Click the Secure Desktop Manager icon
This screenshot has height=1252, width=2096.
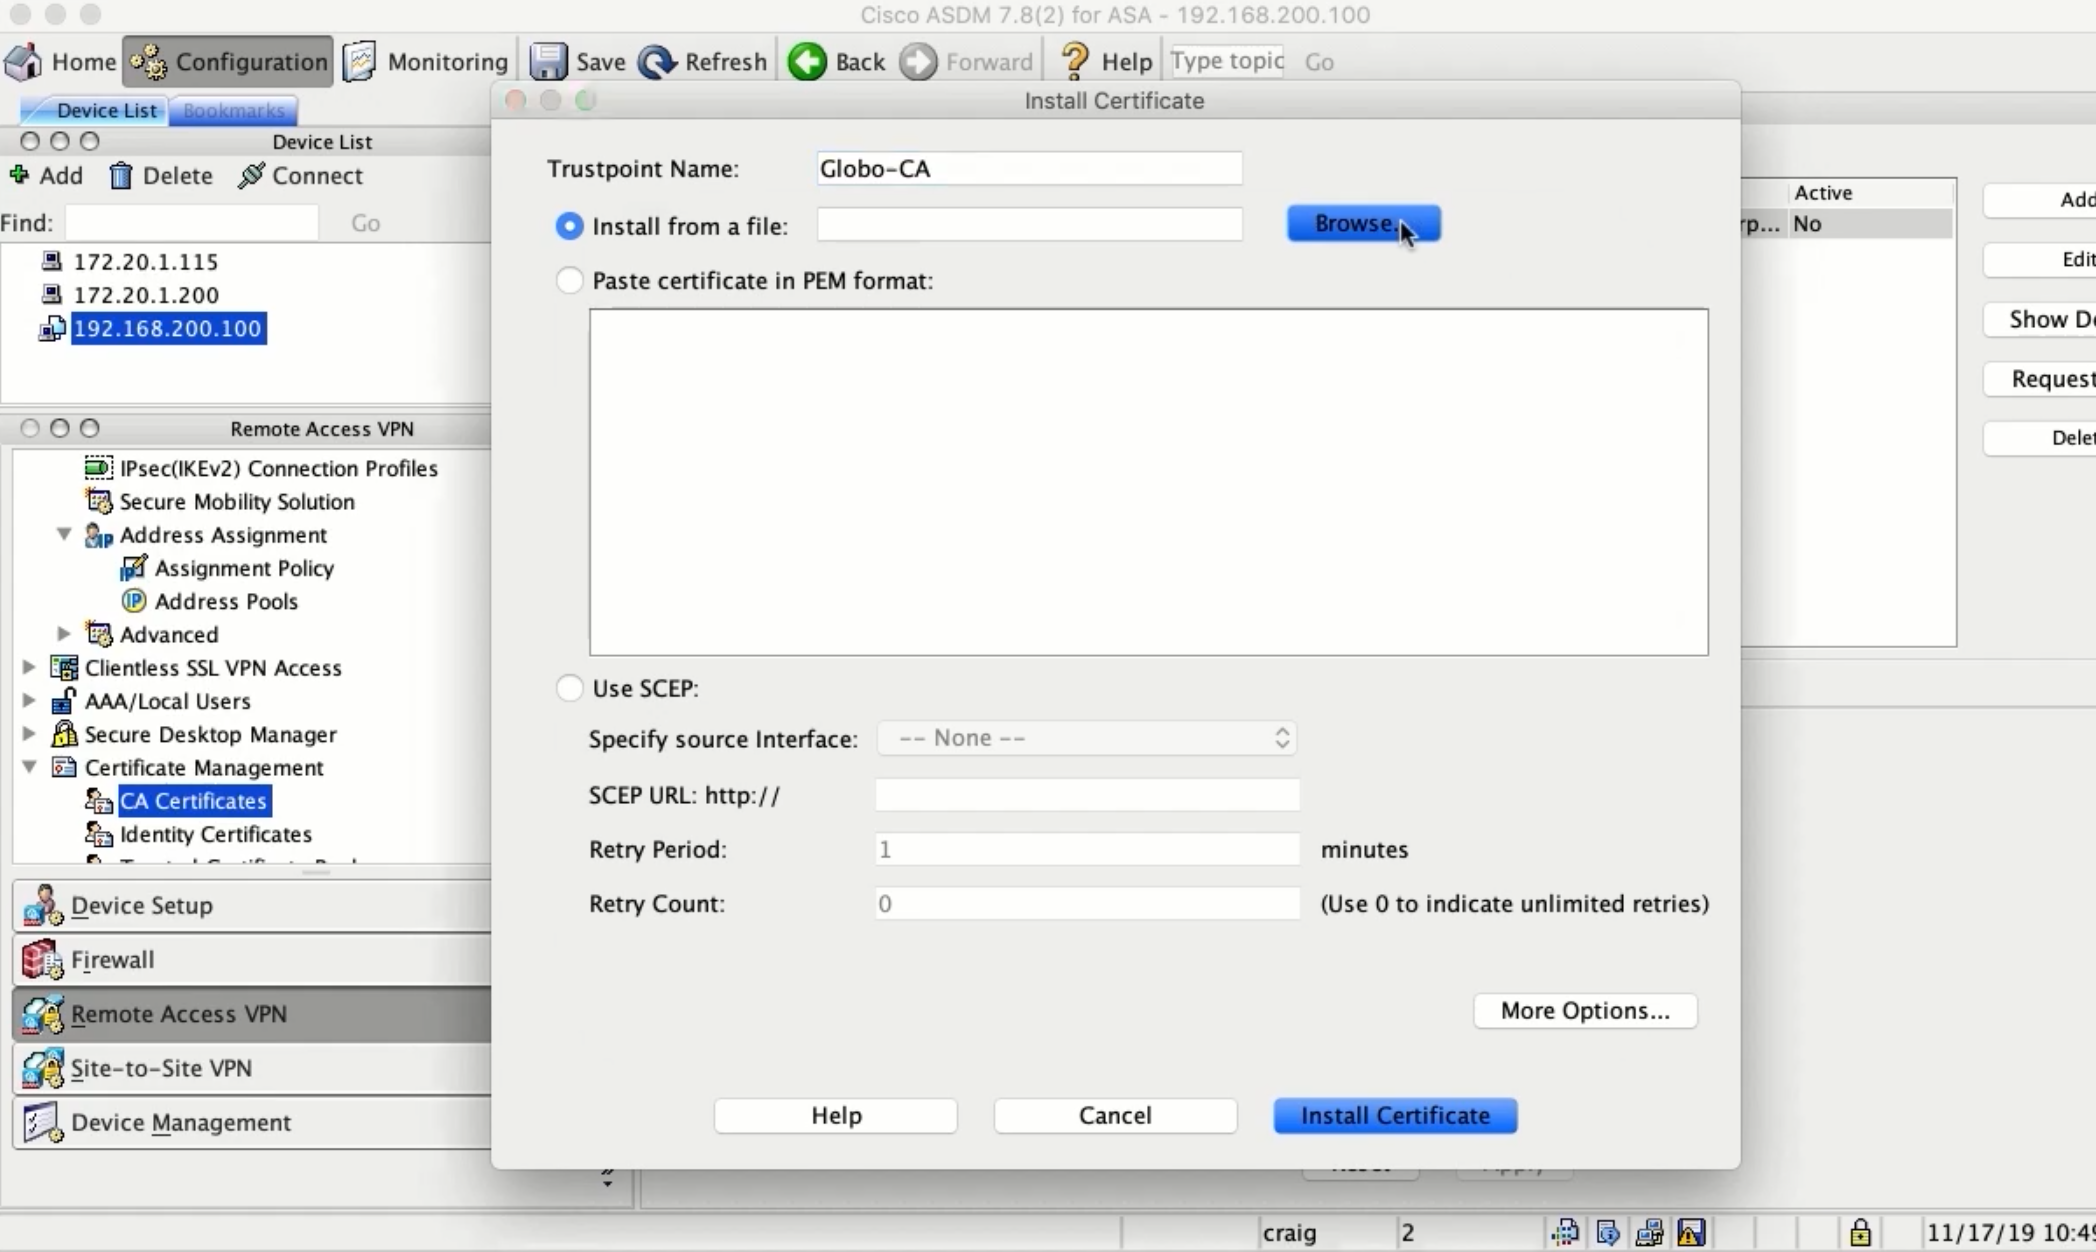coord(64,734)
